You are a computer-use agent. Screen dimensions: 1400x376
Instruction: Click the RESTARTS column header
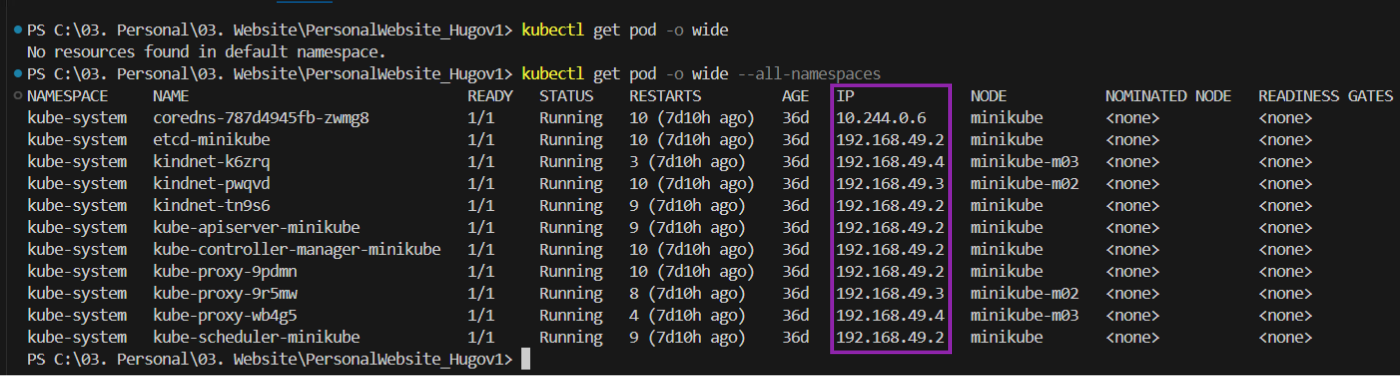(x=665, y=96)
